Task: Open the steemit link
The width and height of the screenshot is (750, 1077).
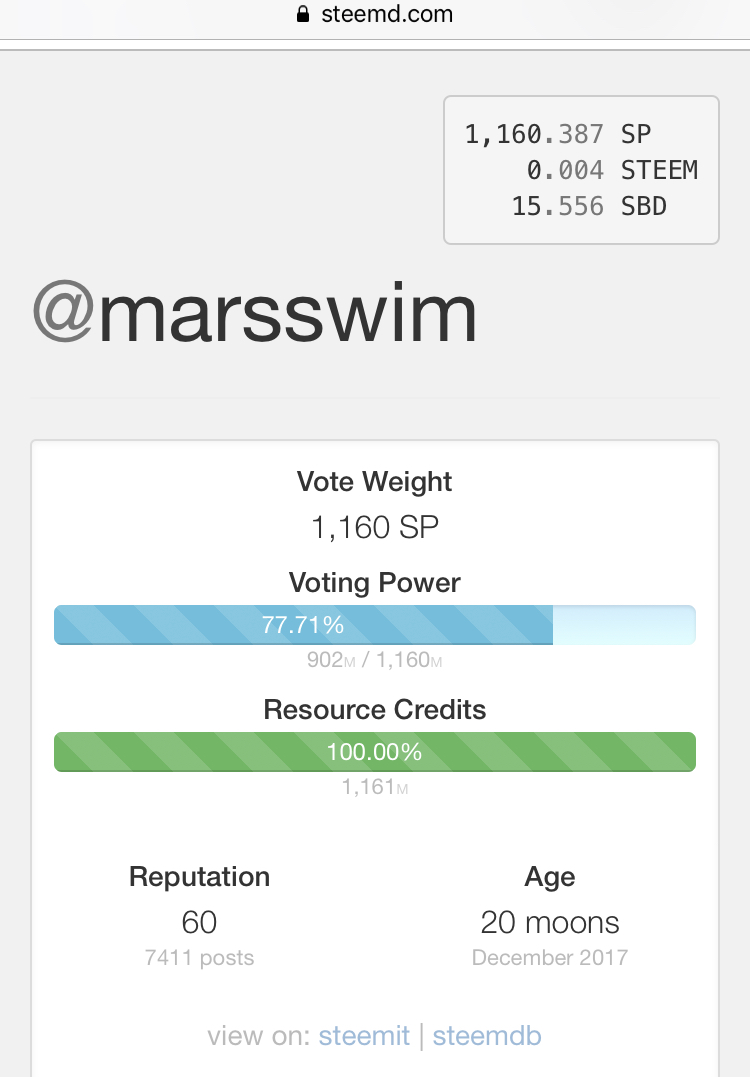Action: coord(364,1036)
